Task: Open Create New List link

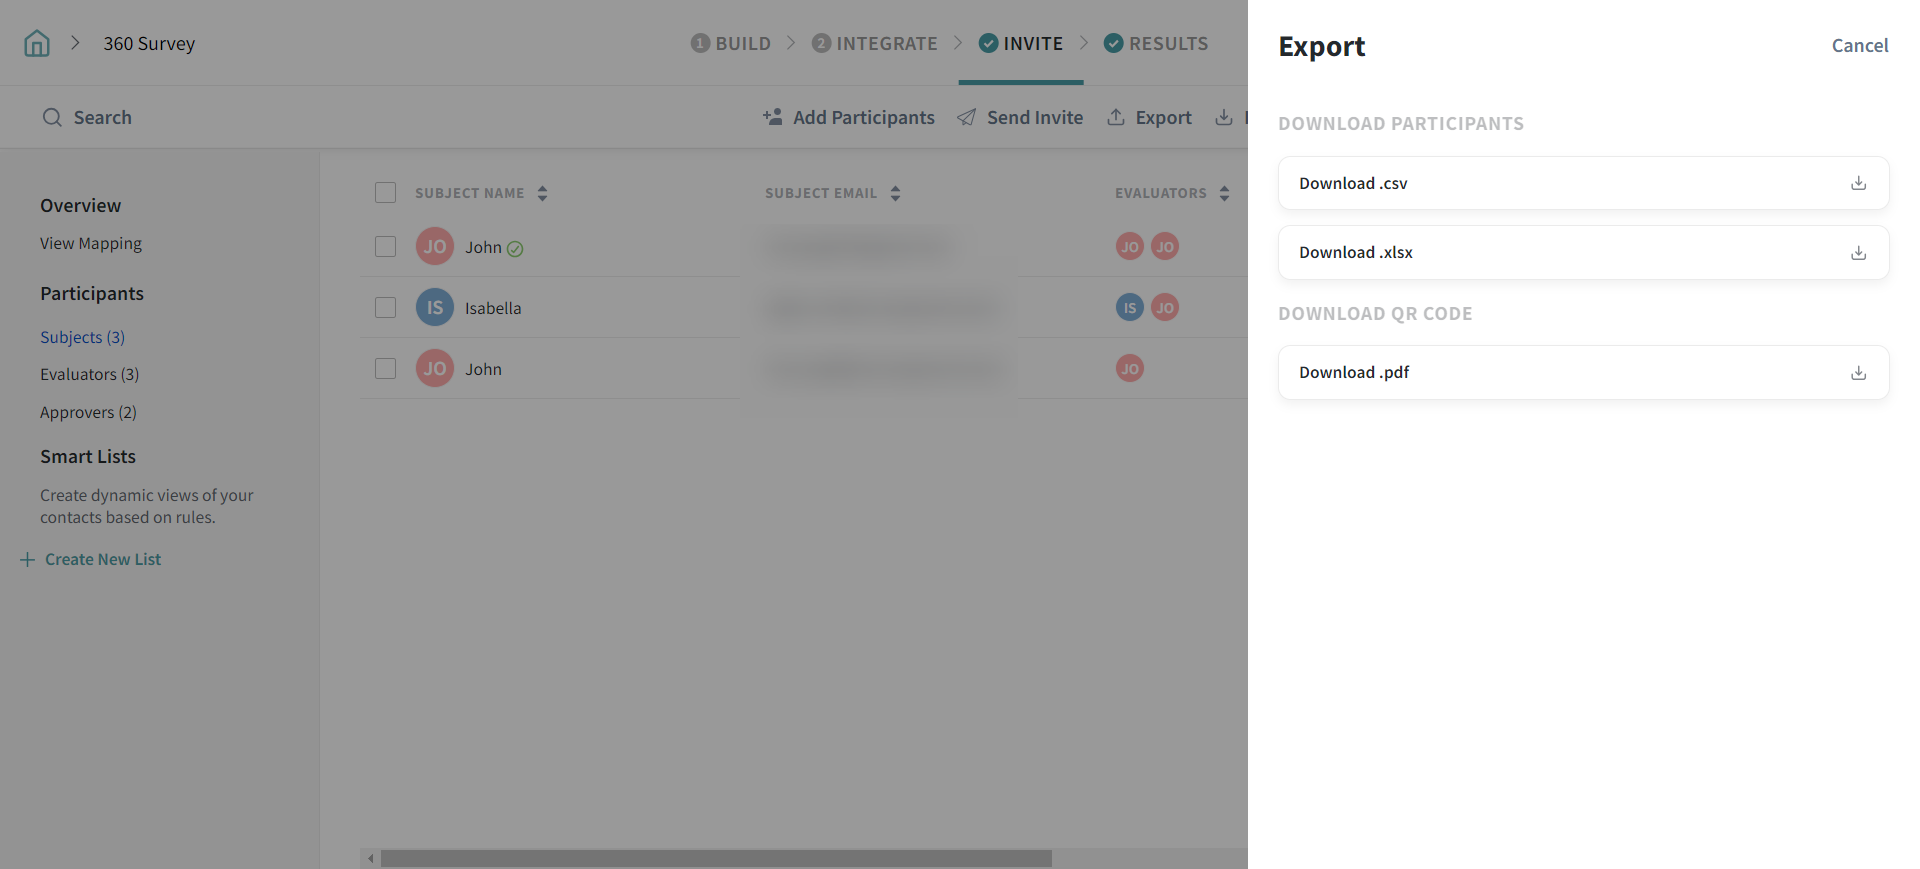Action: pos(102,559)
